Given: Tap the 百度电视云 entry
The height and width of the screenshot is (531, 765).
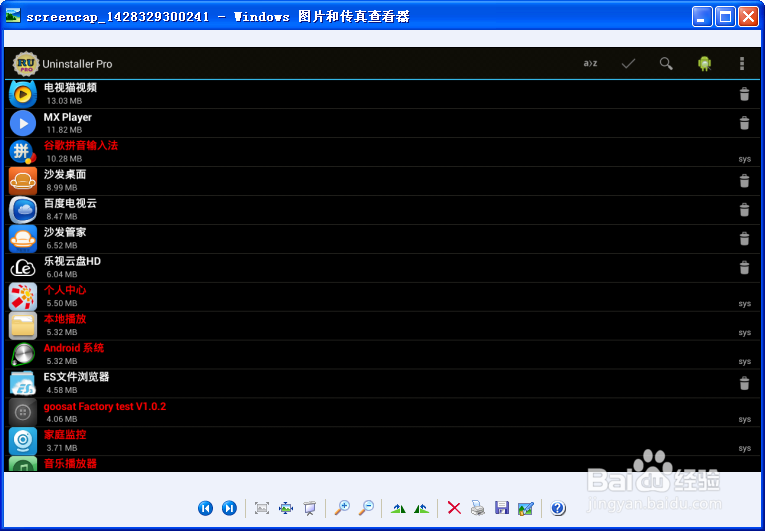Looking at the screenshot, I should pyautogui.click(x=382, y=210).
